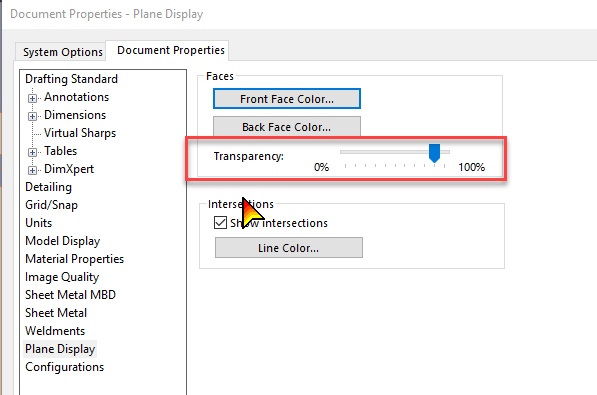This screenshot has height=395, width=597.
Task: Click the Transparency slider handle
Action: [x=434, y=153]
